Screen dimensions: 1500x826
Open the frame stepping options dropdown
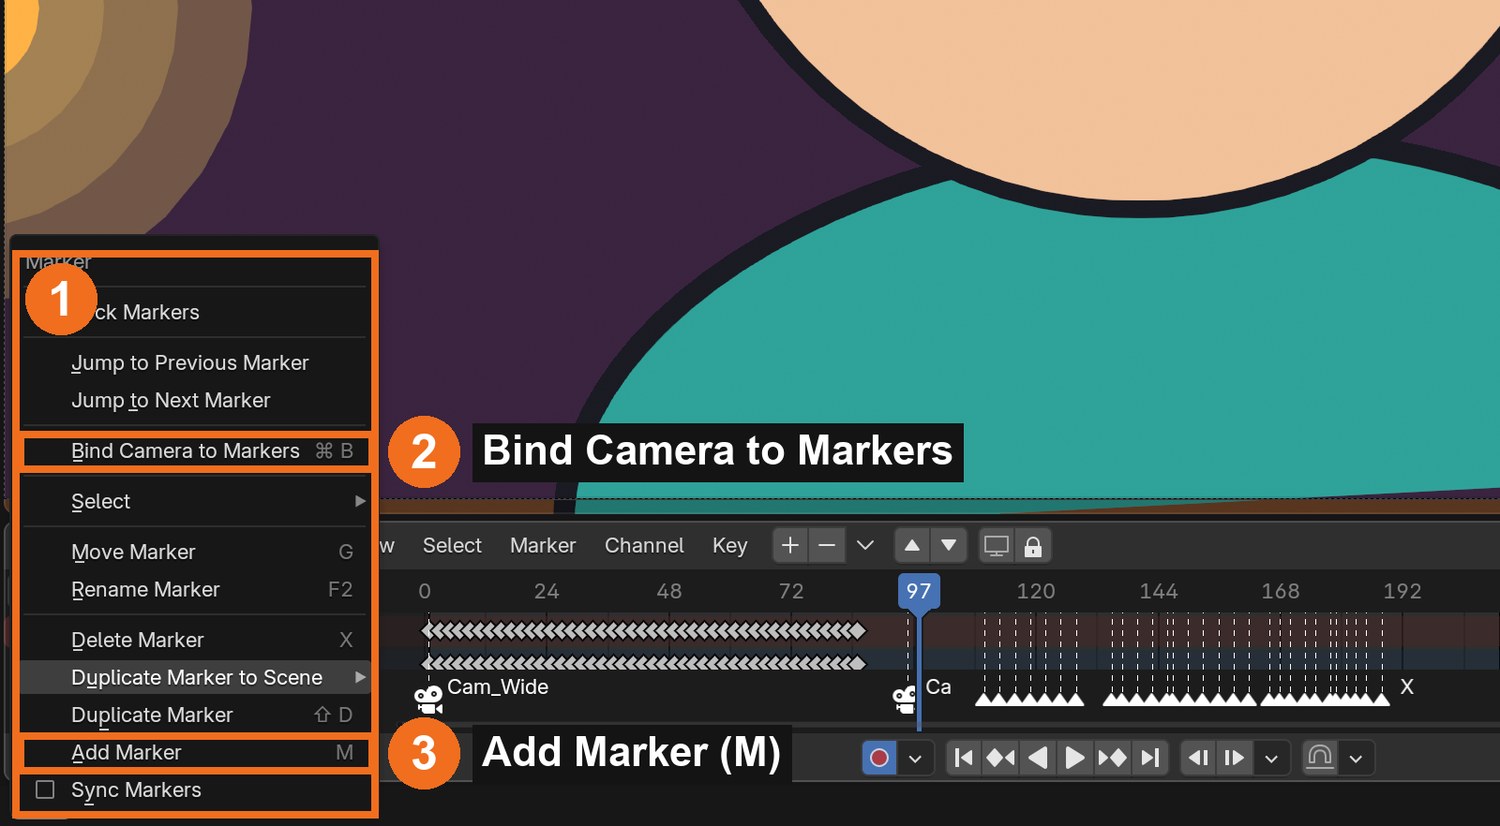click(x=1271, y=758)
